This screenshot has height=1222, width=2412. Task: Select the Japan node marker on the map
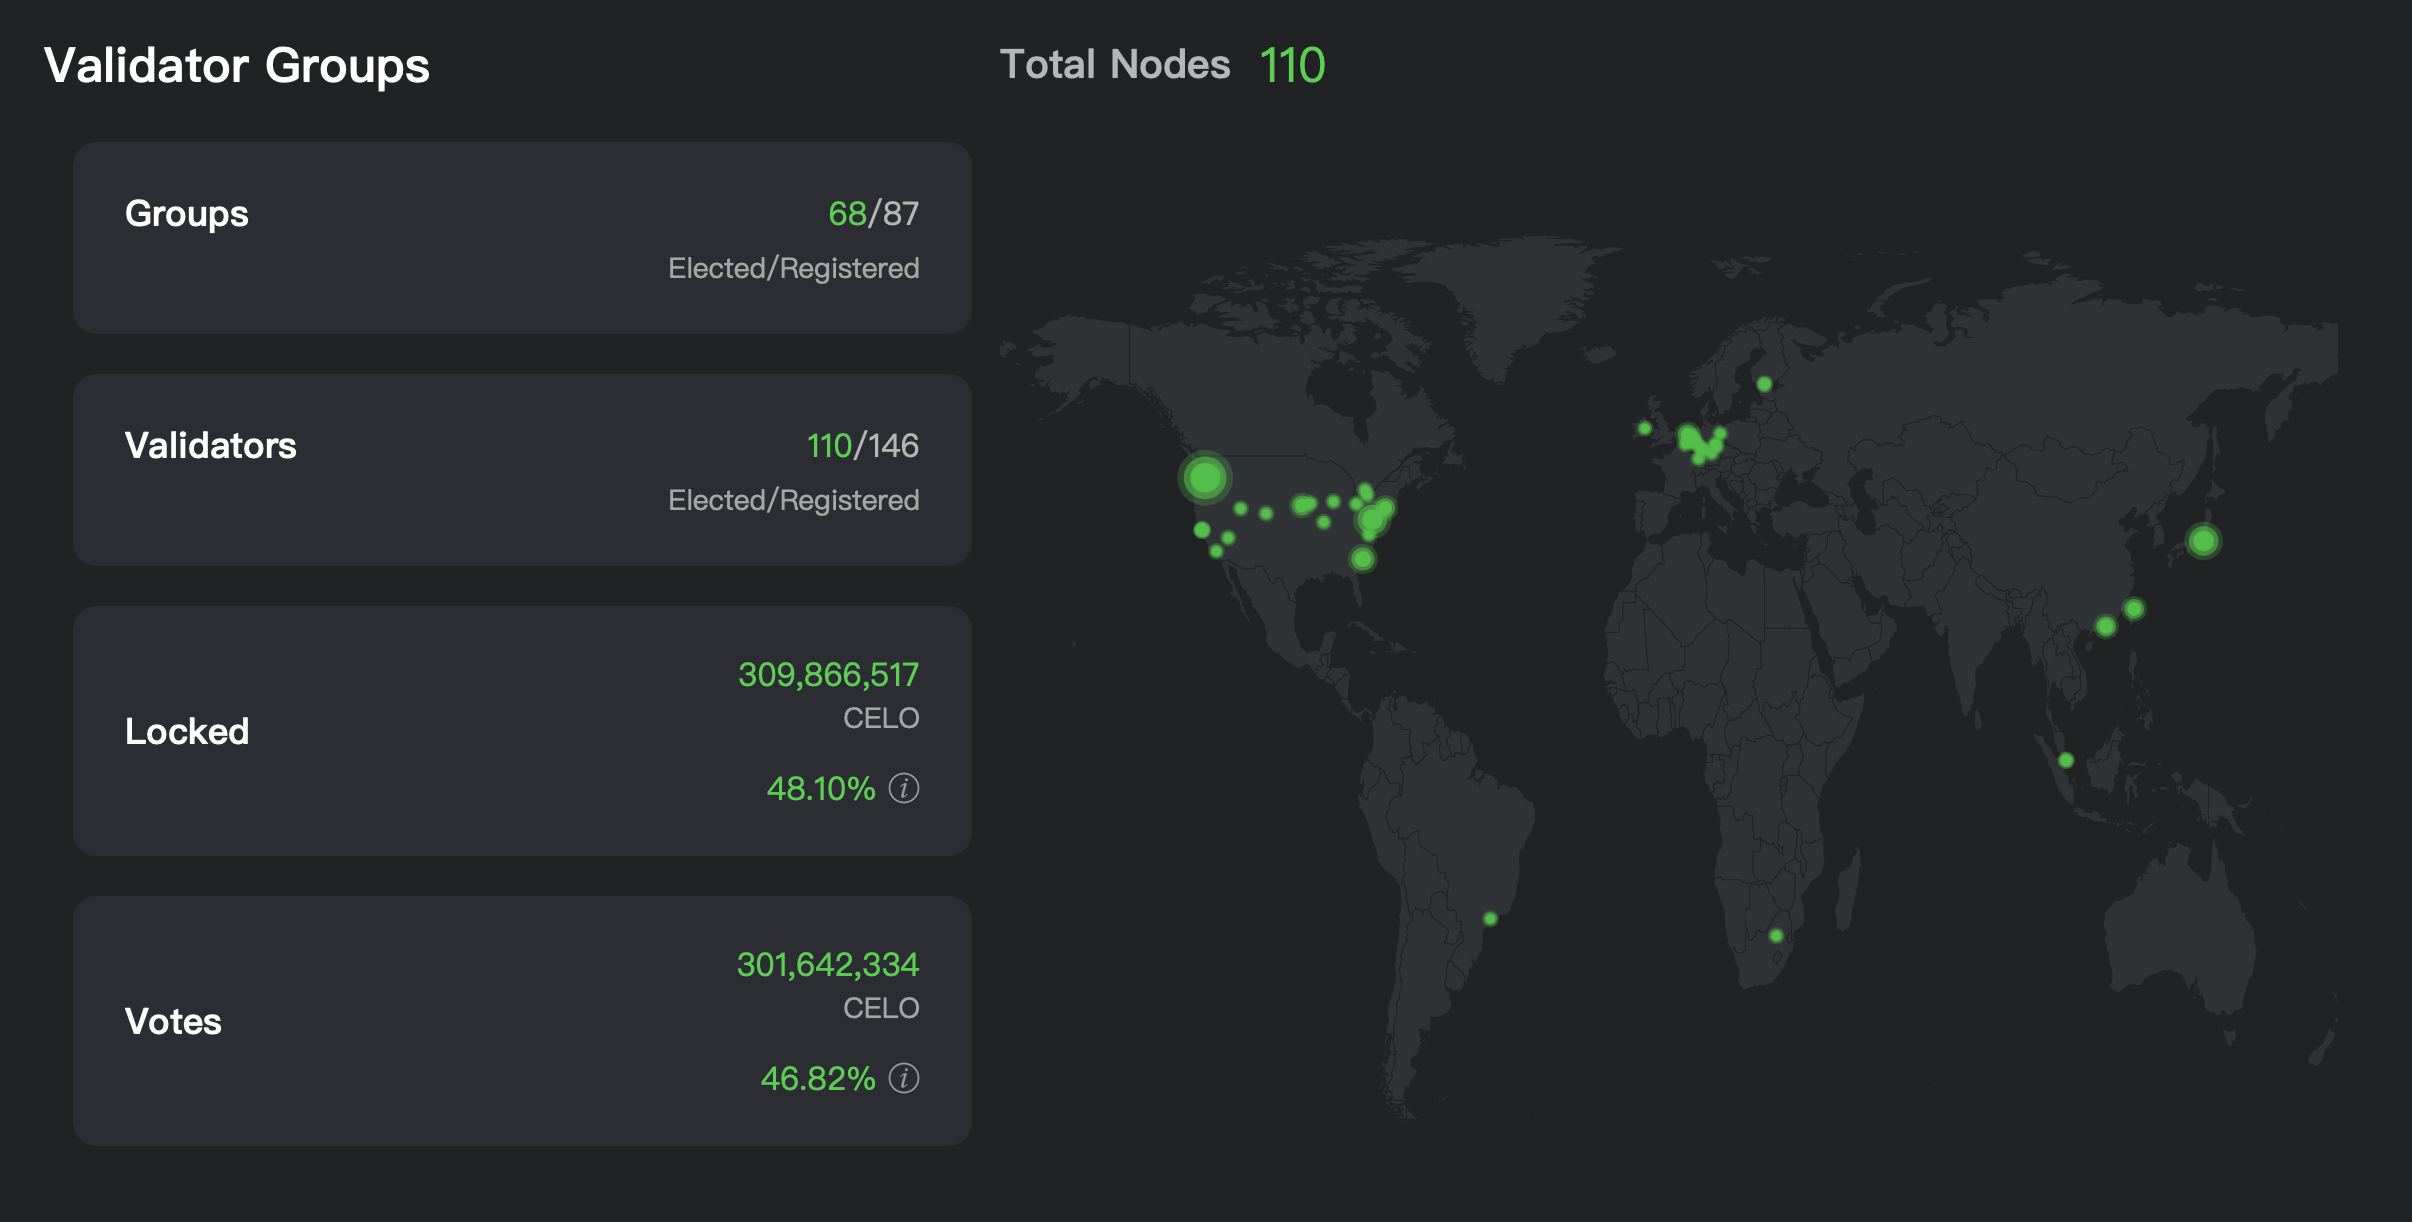[x=2203, y=541]
